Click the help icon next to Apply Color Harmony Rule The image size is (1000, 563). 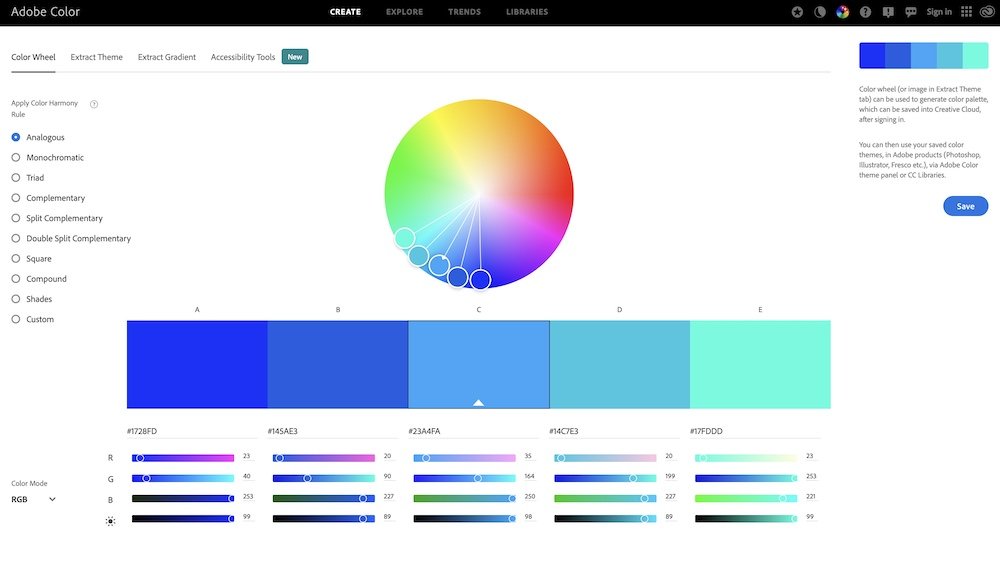94,104
